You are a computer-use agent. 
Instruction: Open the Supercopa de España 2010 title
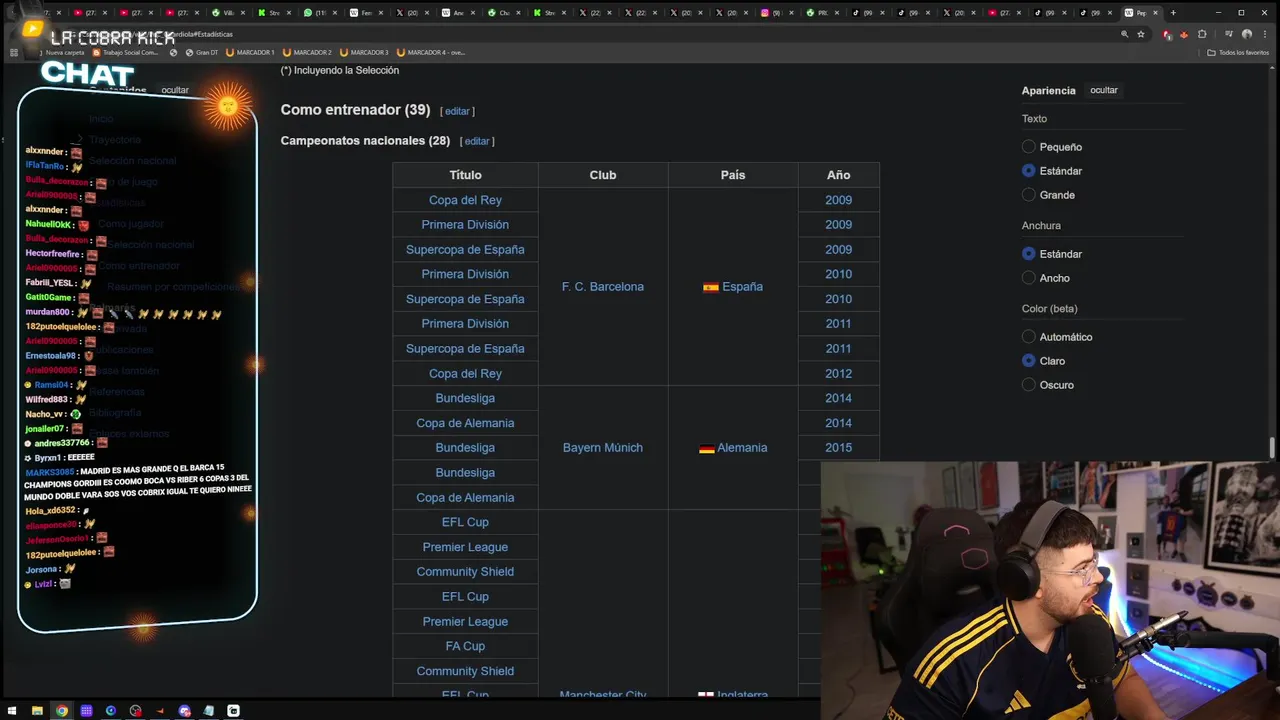465,299
